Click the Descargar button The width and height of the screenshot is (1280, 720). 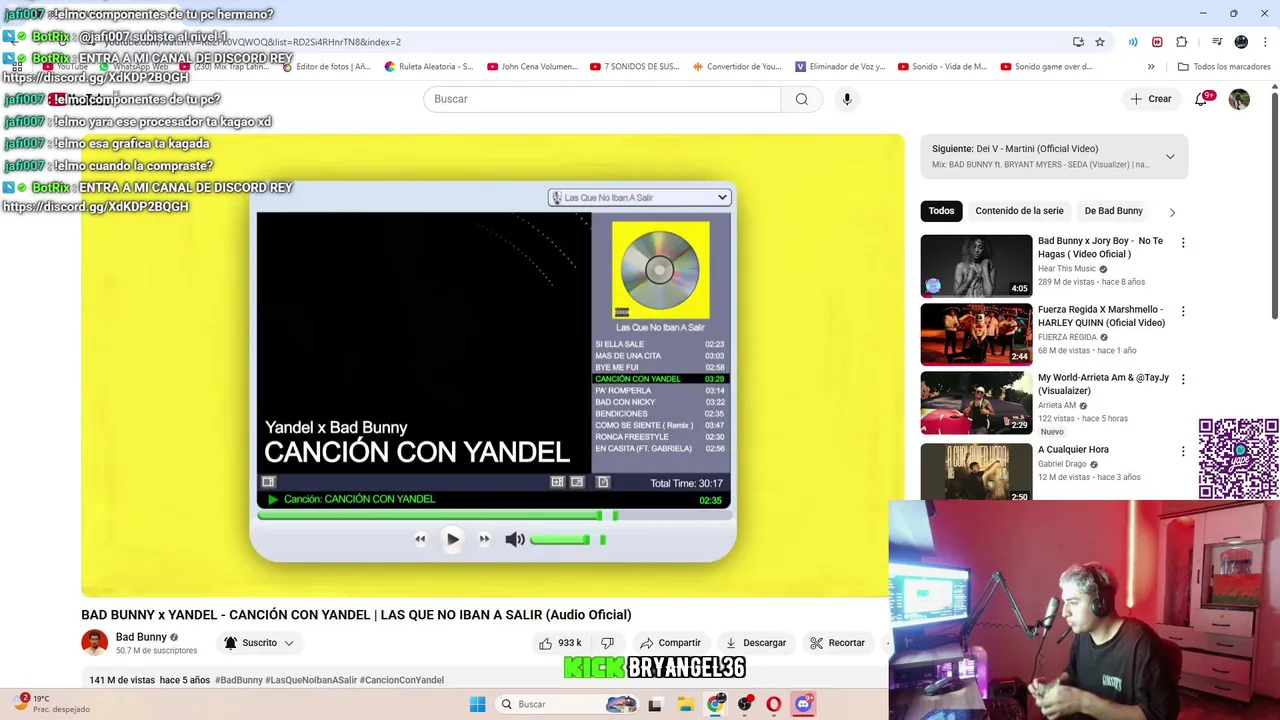[x=755, y=643]
